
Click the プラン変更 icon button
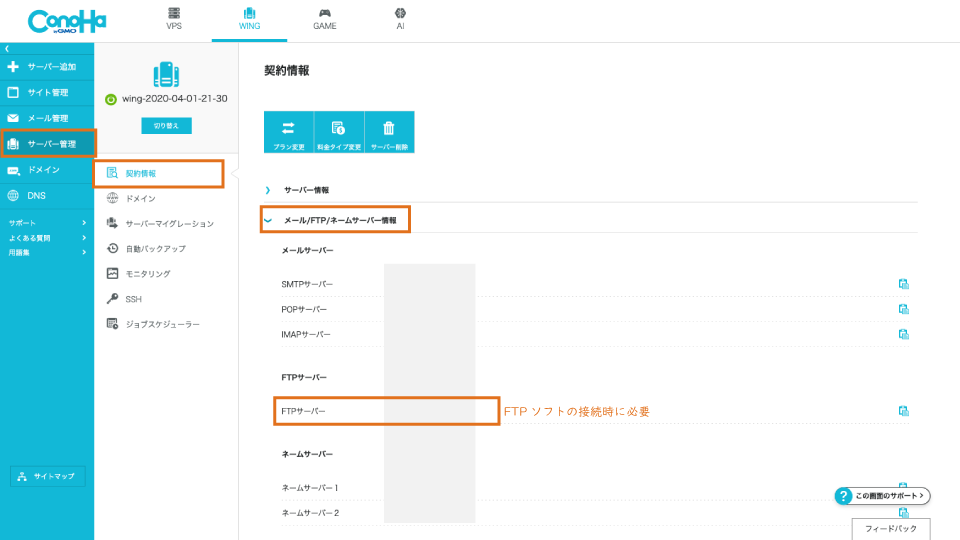click(288, 132)
